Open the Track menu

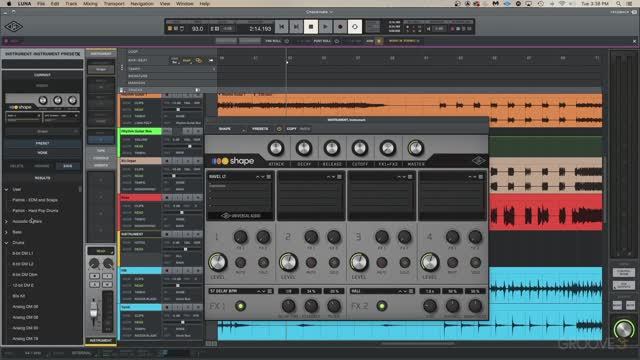coord(71,4)
